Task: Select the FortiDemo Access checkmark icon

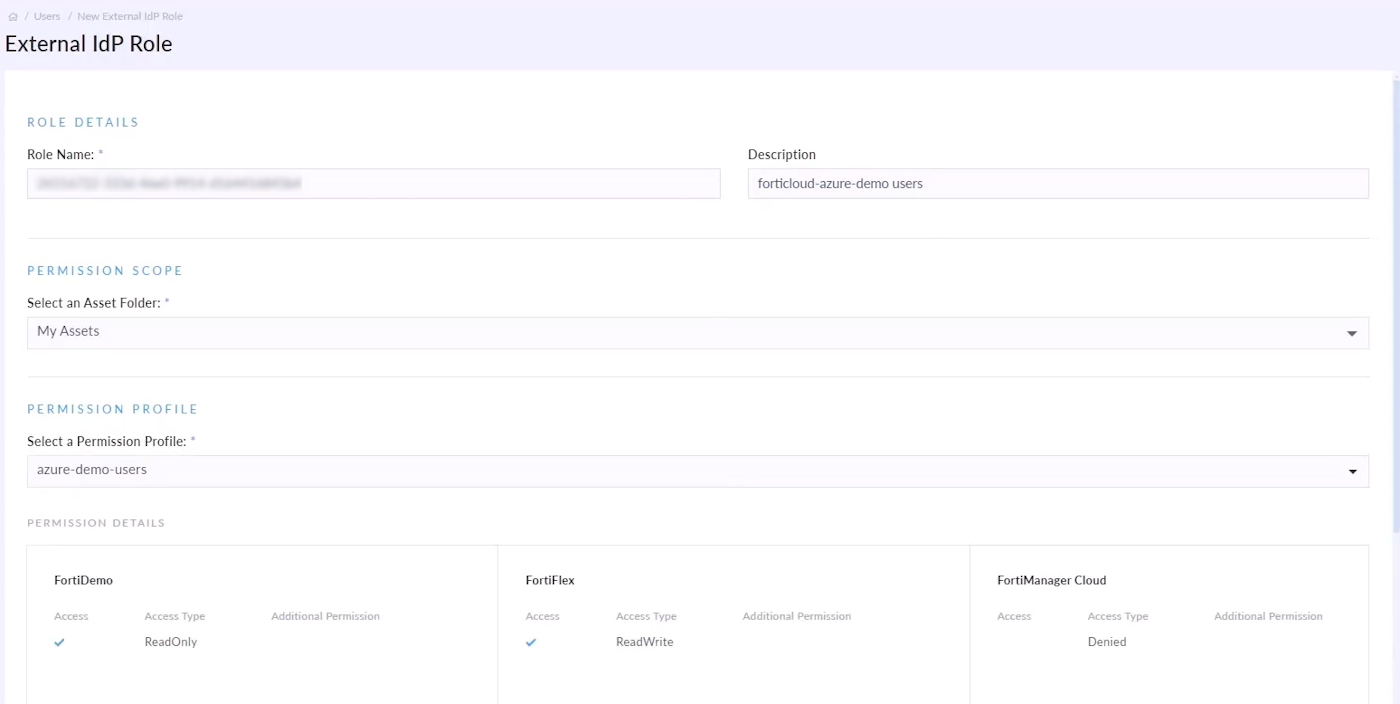Action: tap(59, 642)
